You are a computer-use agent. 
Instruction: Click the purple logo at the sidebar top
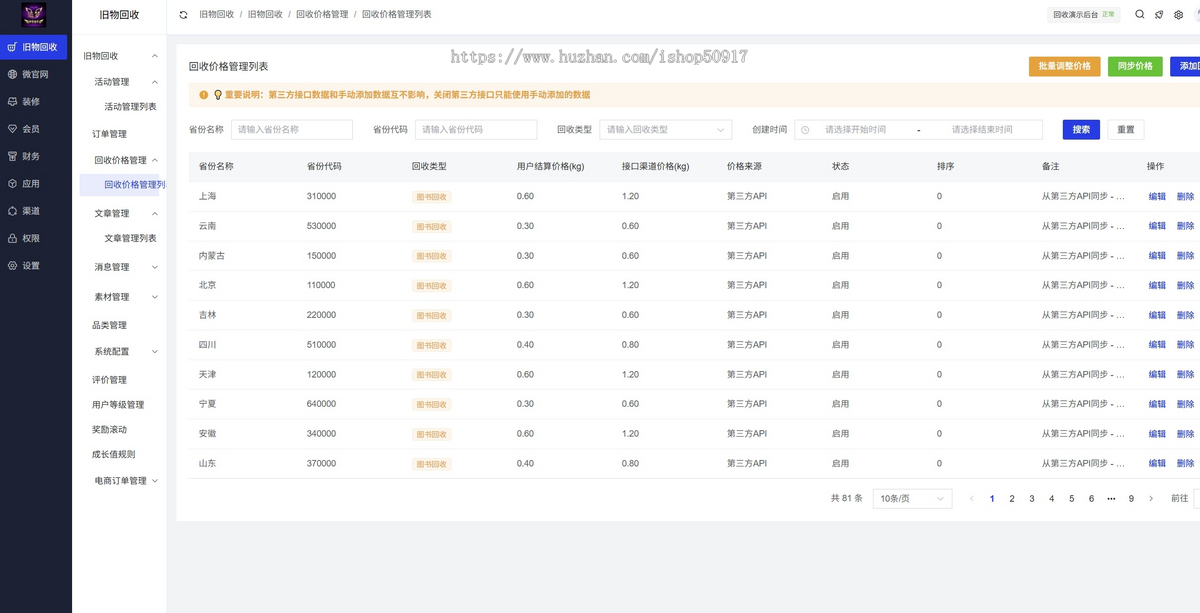point(34,15)
